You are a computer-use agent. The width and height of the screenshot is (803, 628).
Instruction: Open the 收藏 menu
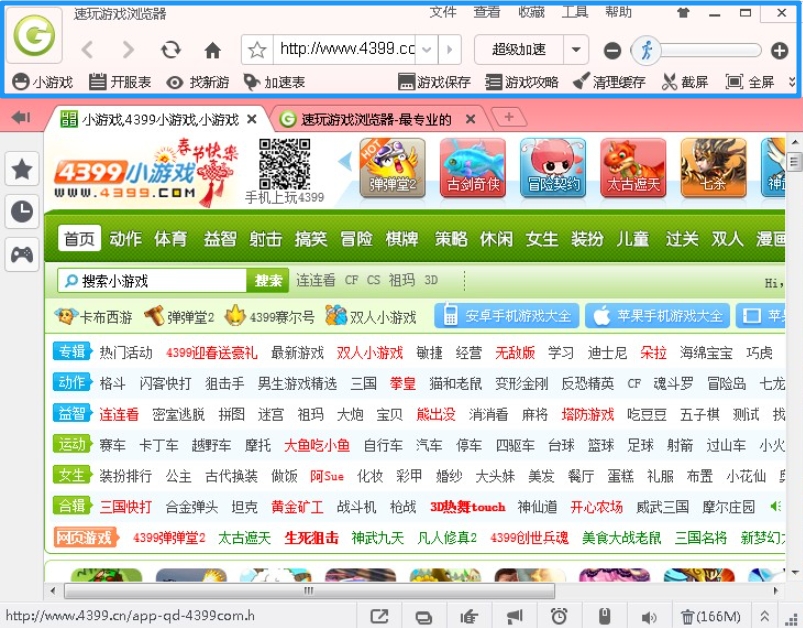pos(531,11)
